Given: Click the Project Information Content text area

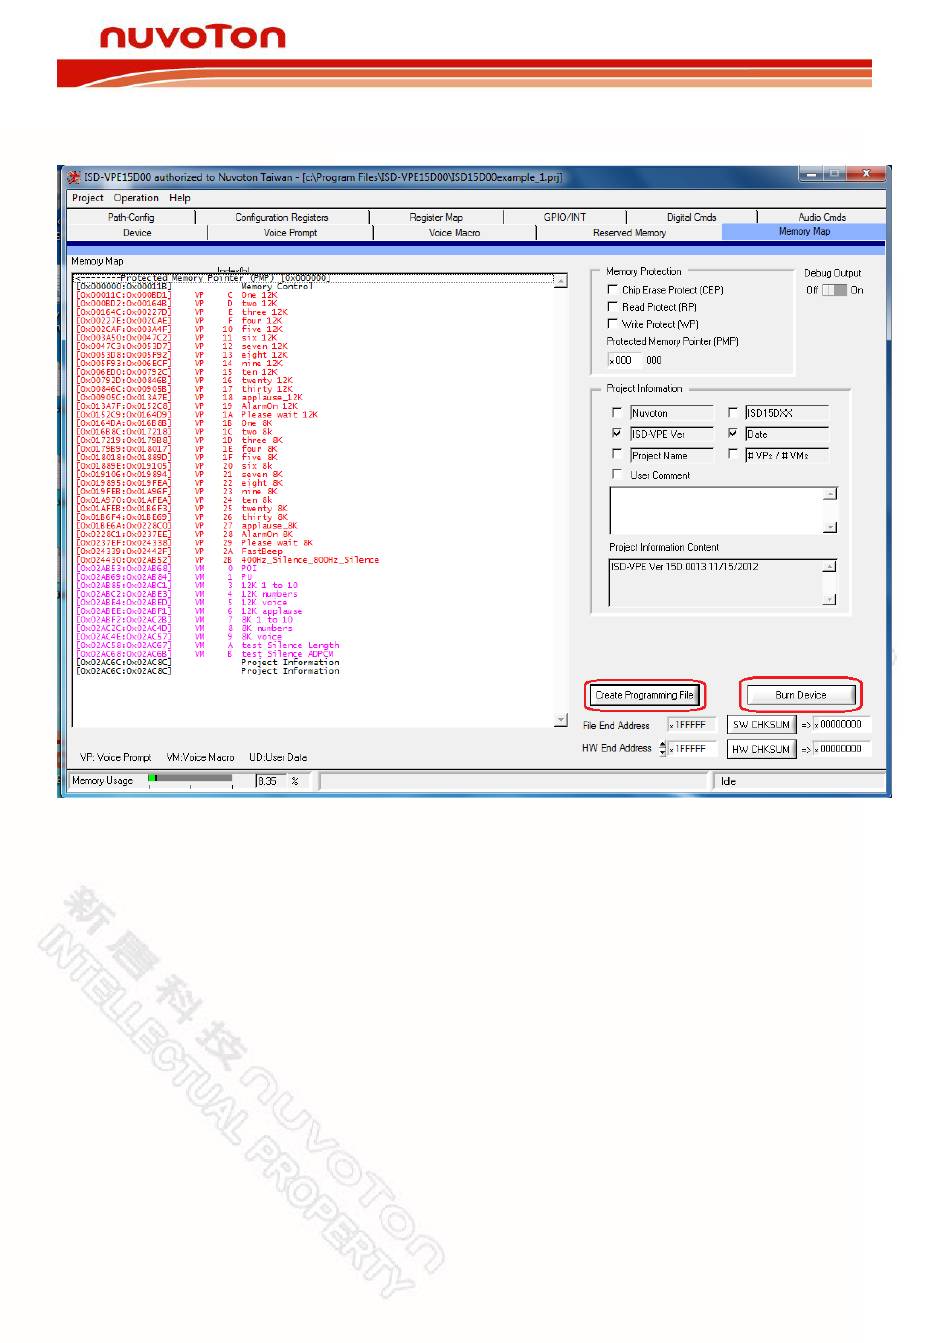Looking at the screenshot, I should (x=716, y=582).
